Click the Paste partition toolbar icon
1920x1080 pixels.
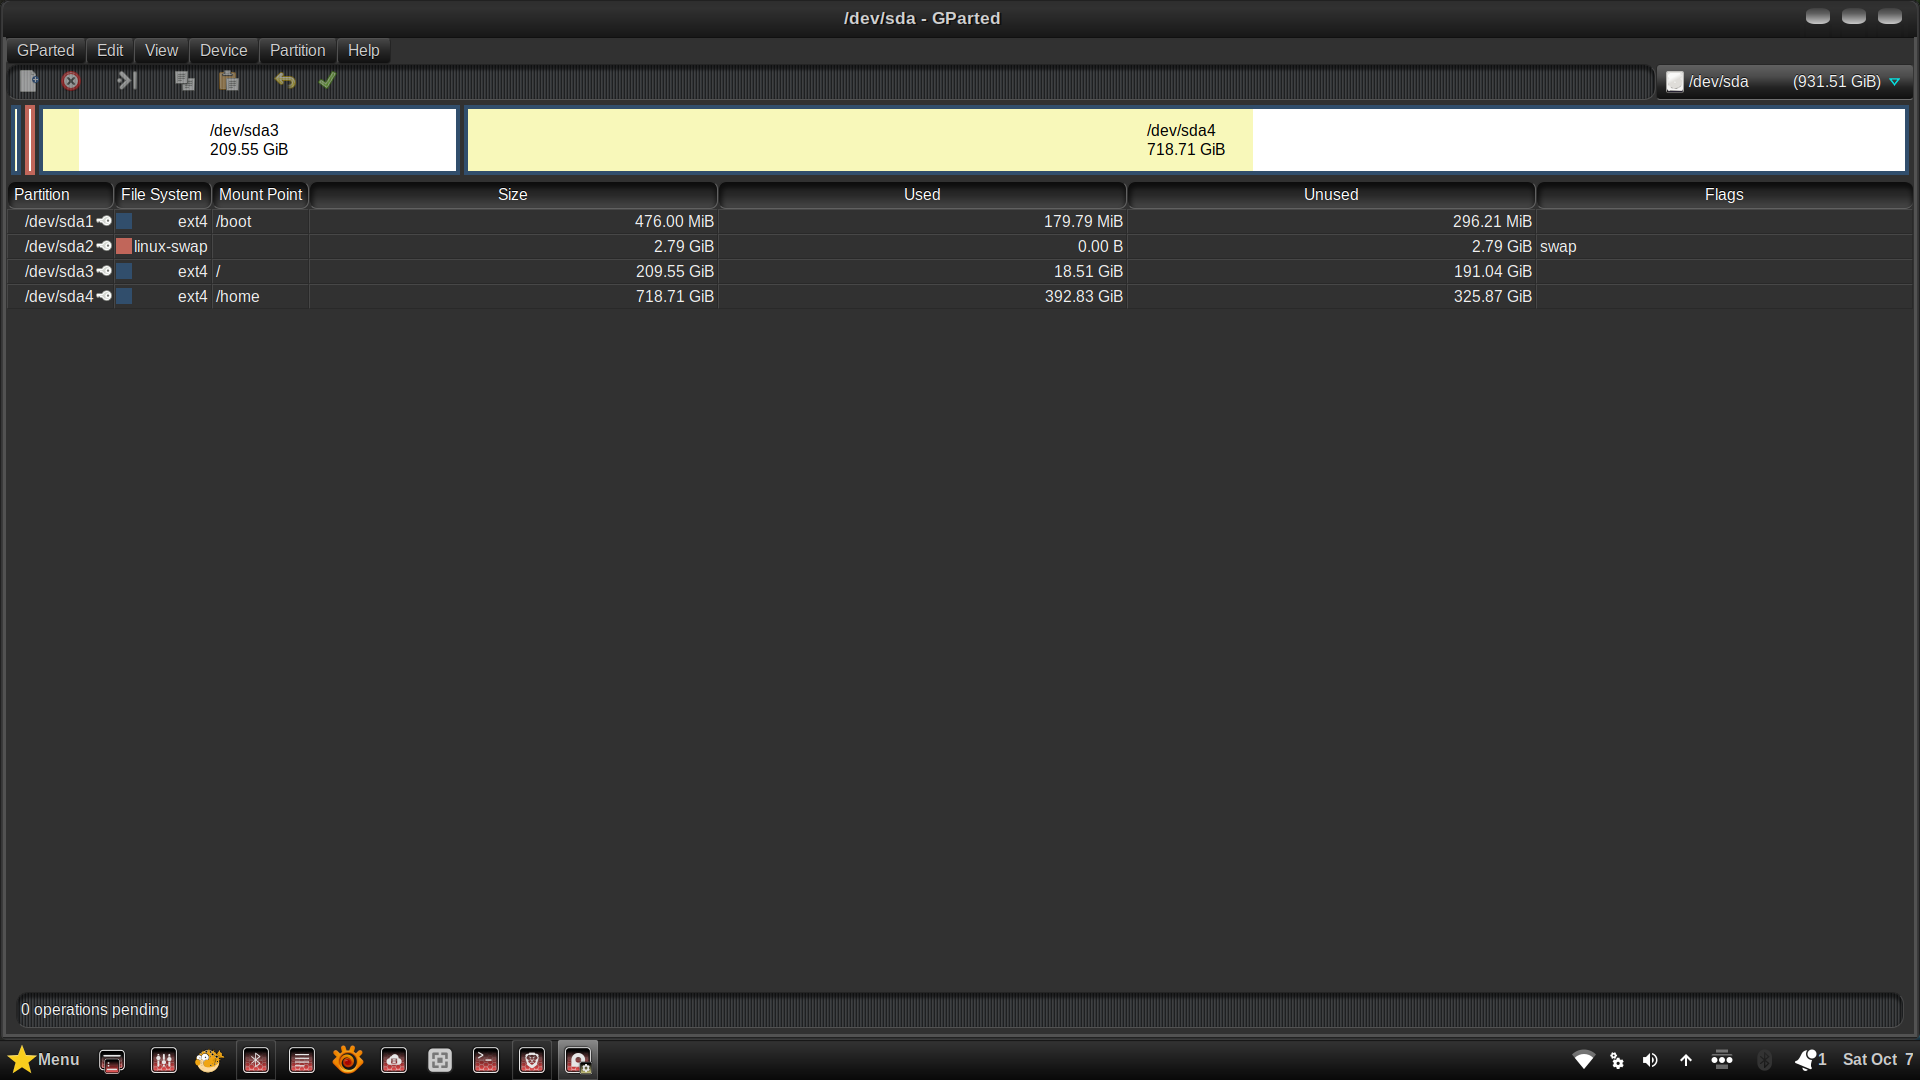[x=229, y=81]
